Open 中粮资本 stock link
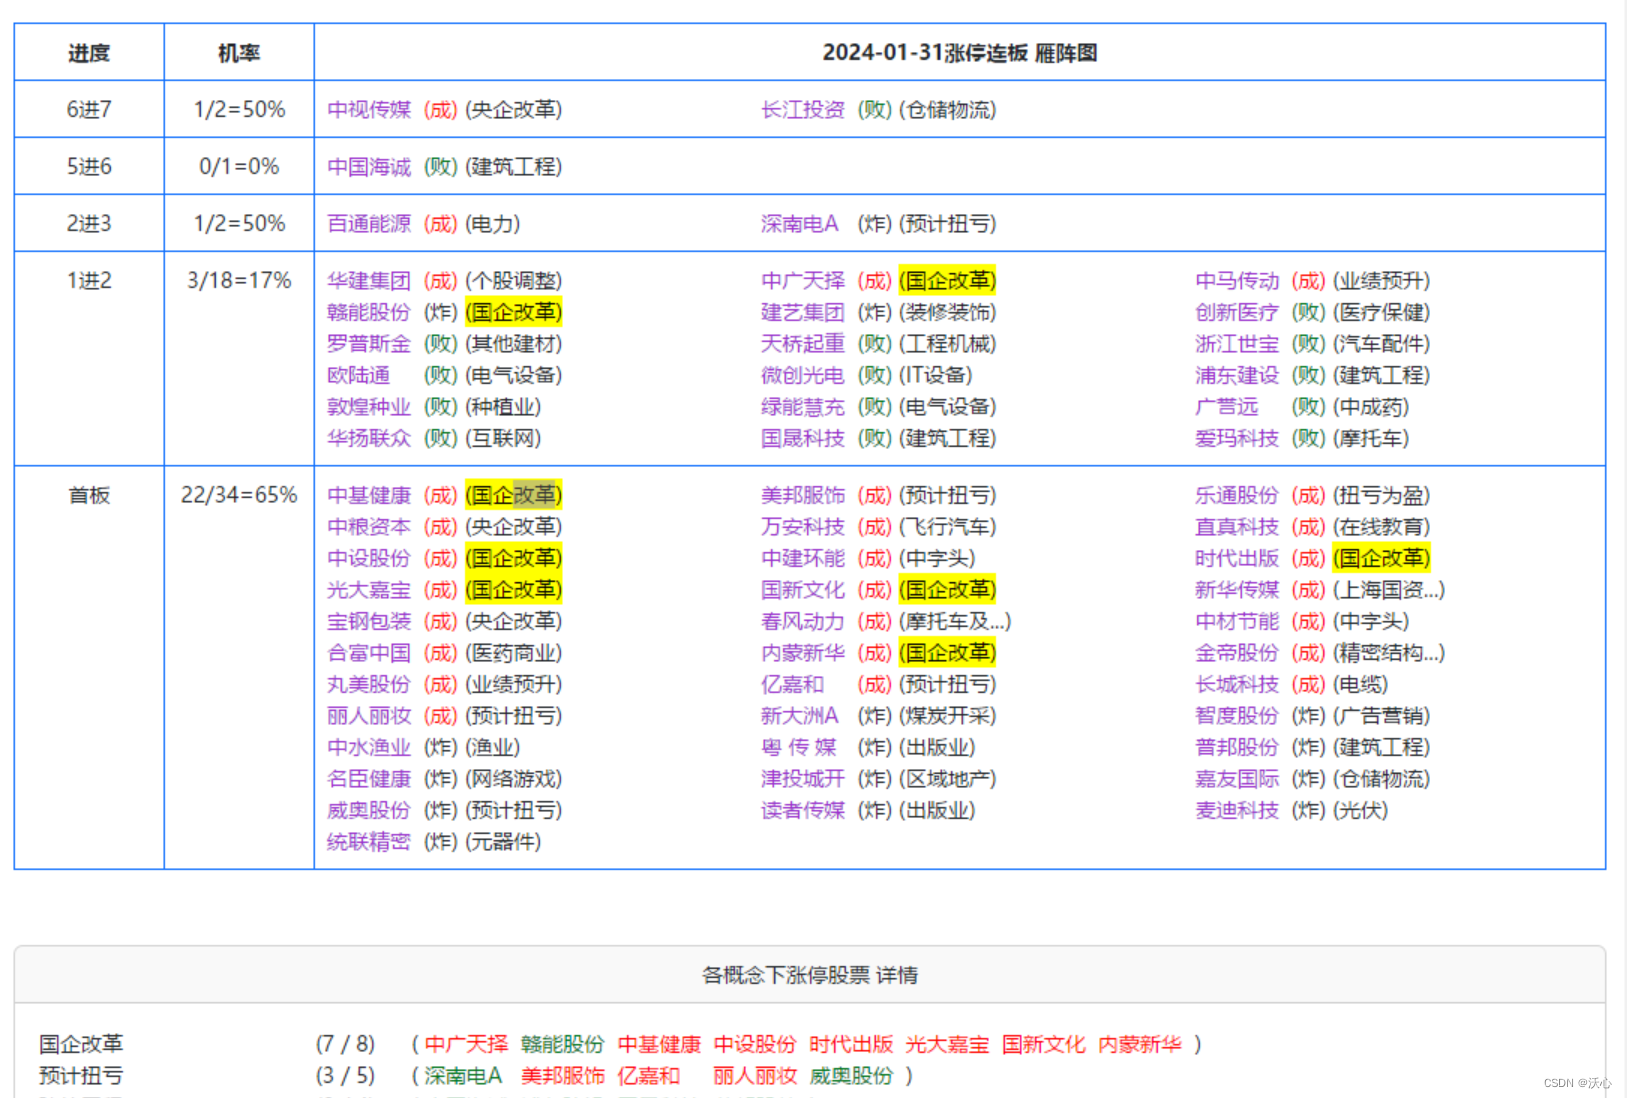The height and width of the screenshot is (1098, 1627). [369, 527]
